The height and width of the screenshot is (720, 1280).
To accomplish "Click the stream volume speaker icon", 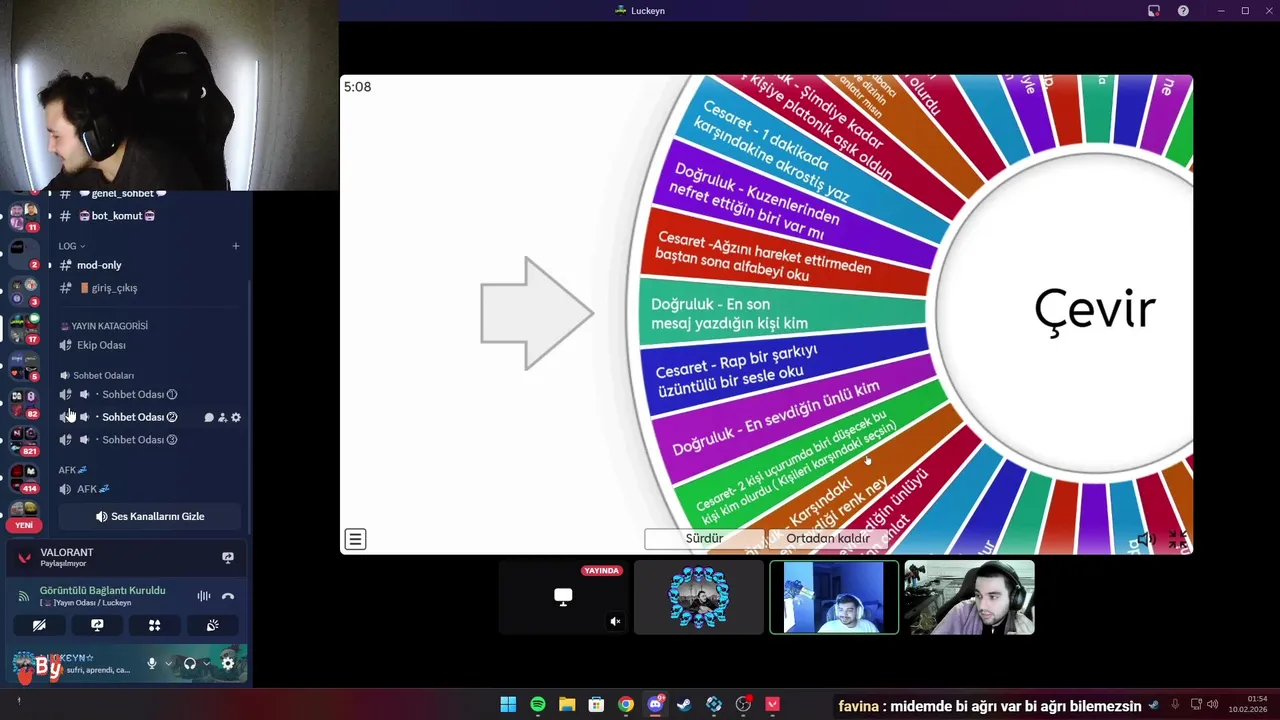I will tap(1146, 539).
